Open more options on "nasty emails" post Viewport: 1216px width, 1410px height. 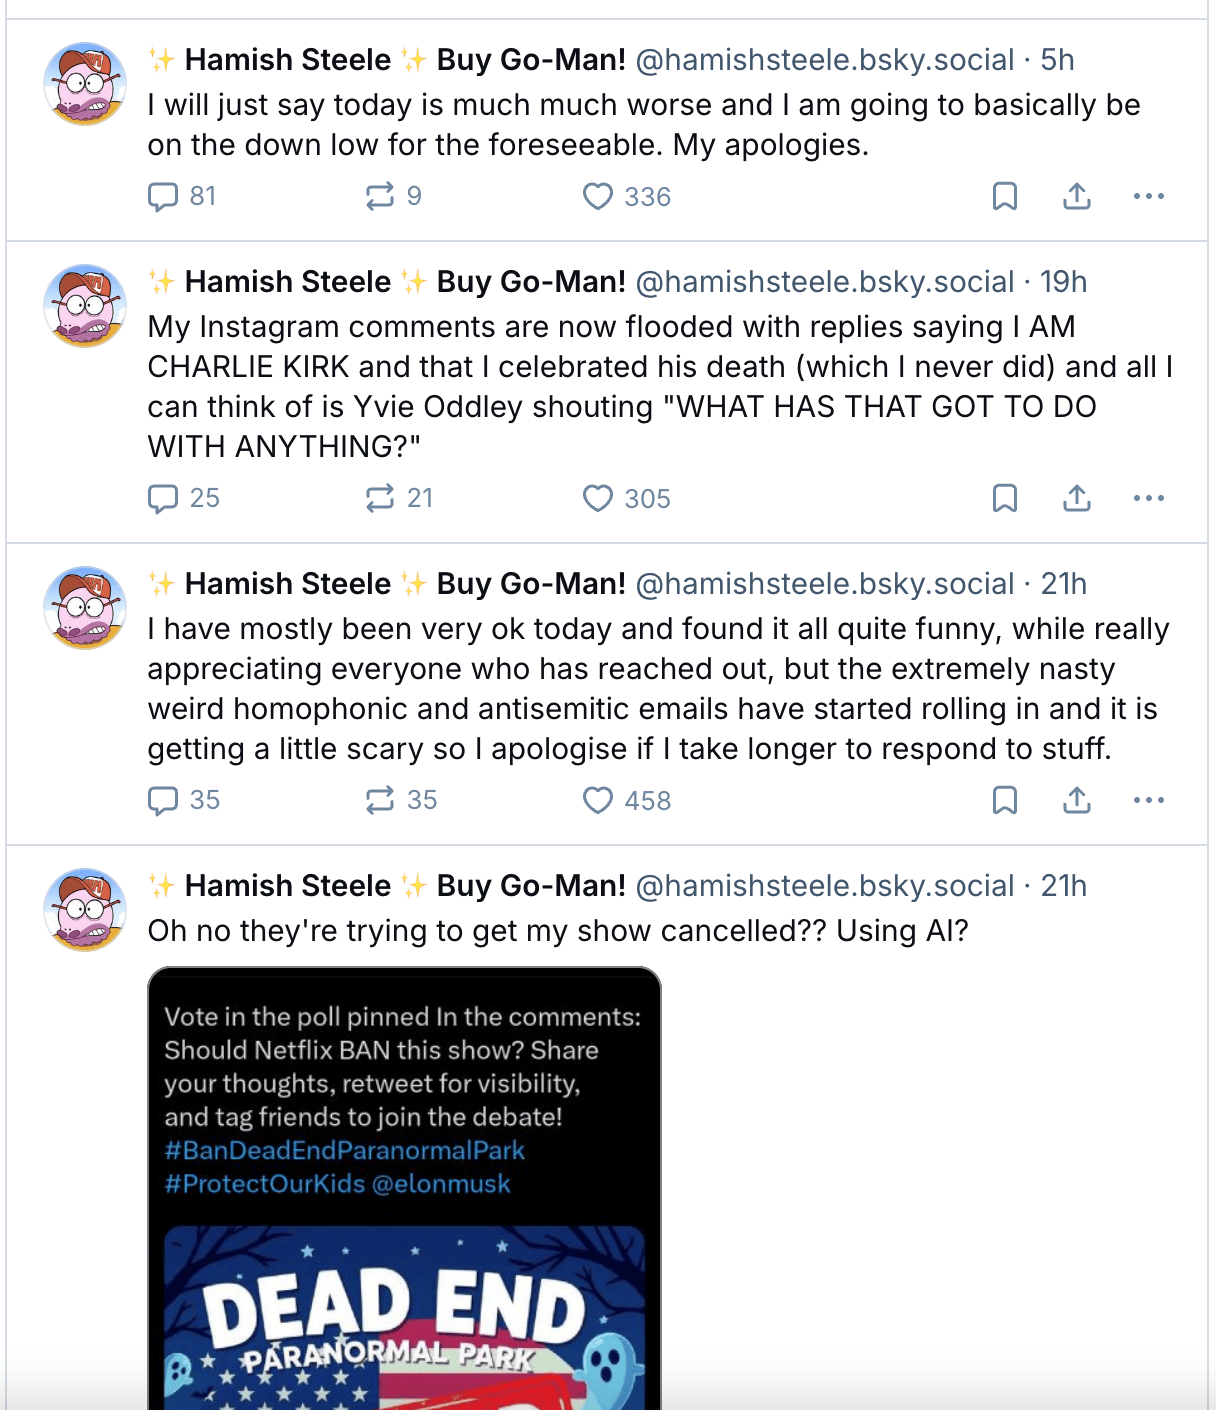click(1148, 800)
